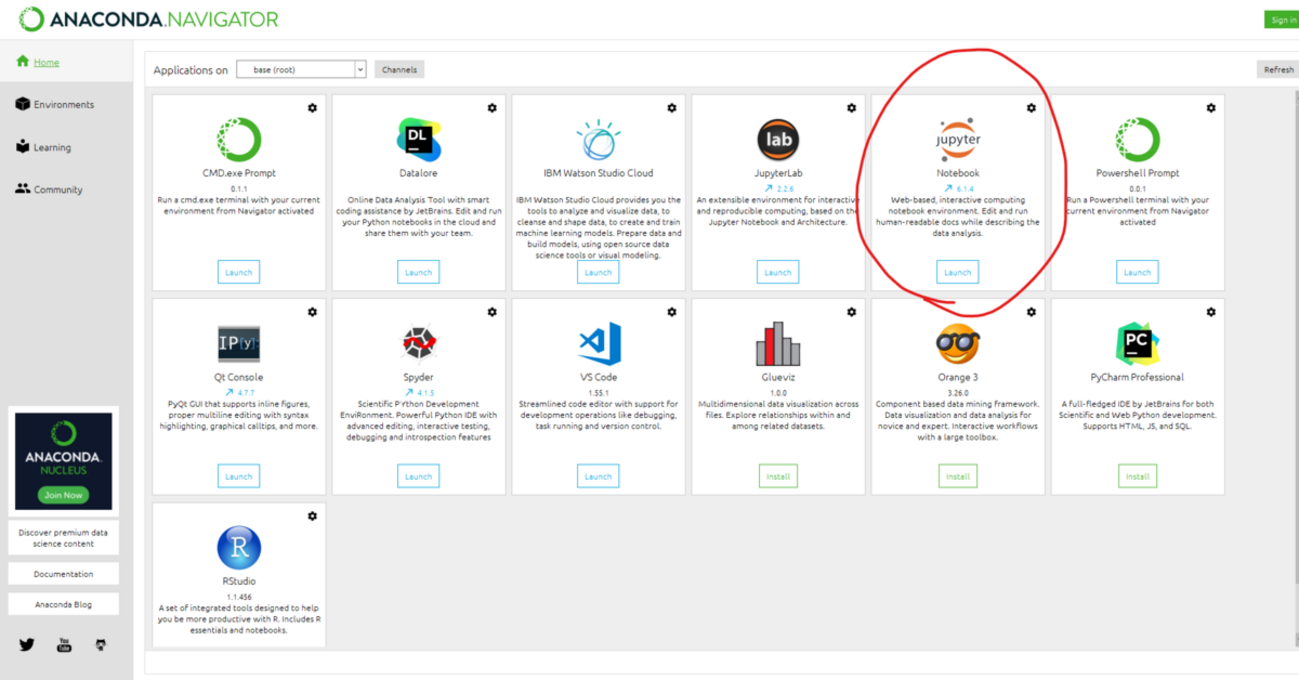Launch Qt Console
This screenshot has height=680, width=1299.
point(238,476)
